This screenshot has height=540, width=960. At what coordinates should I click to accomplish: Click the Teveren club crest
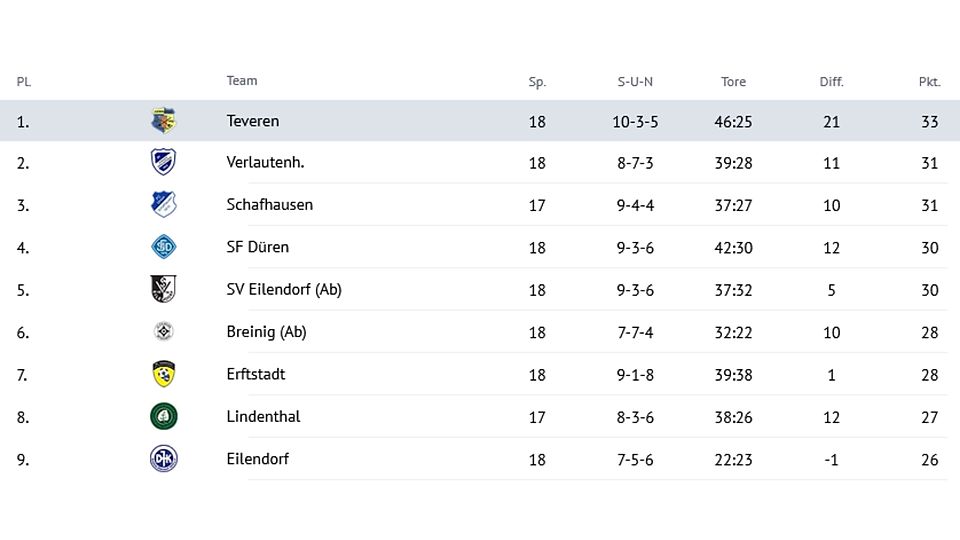(163, 120)
